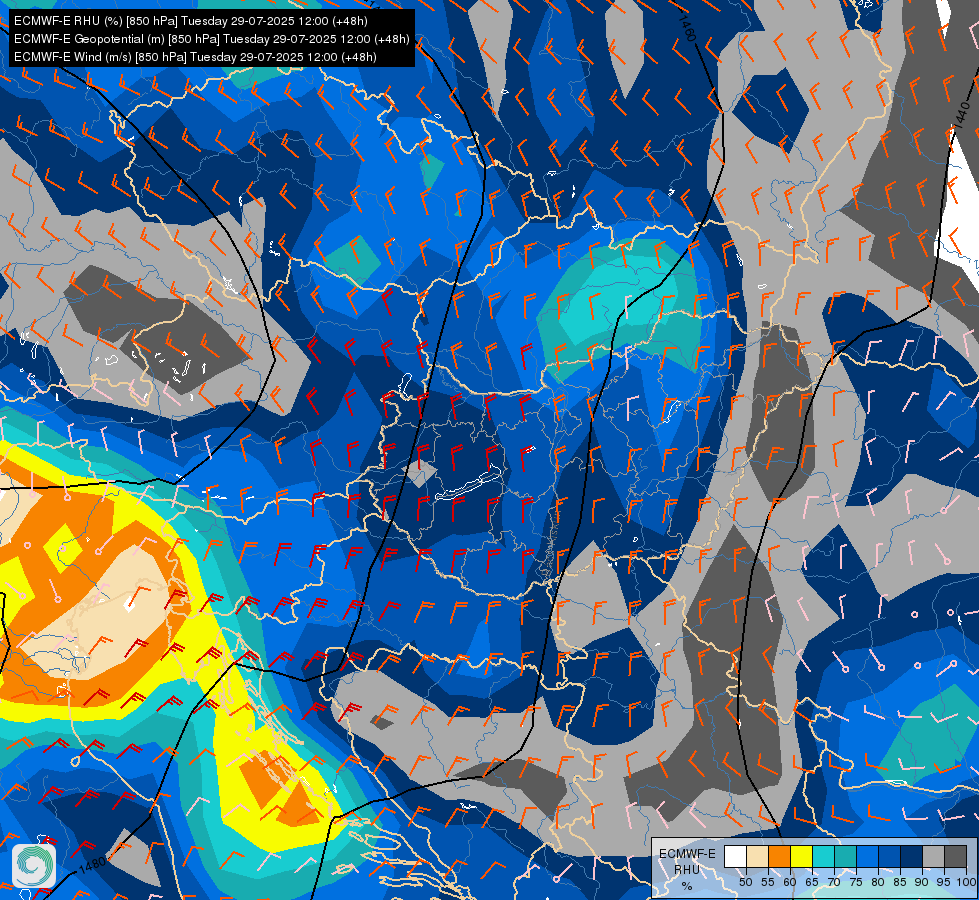Click the legend tick value 60
Viewport: 979px width, 900px height.
coord(790,882)
